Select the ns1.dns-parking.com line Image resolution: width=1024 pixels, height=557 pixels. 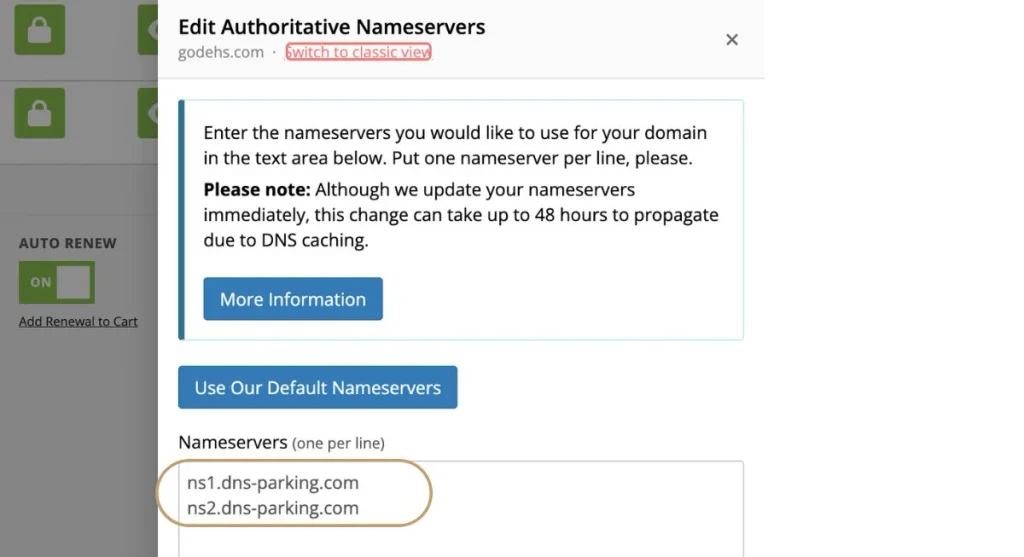[273, 483]
